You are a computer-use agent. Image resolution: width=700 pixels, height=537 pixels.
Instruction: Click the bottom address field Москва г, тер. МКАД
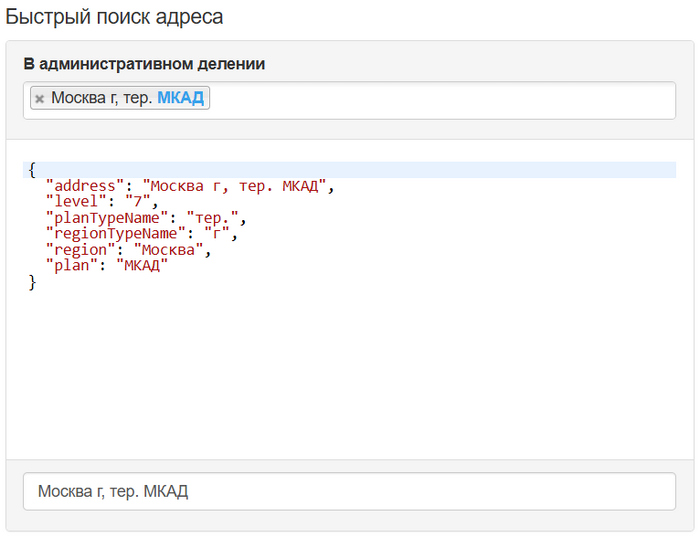pos(349,491)
